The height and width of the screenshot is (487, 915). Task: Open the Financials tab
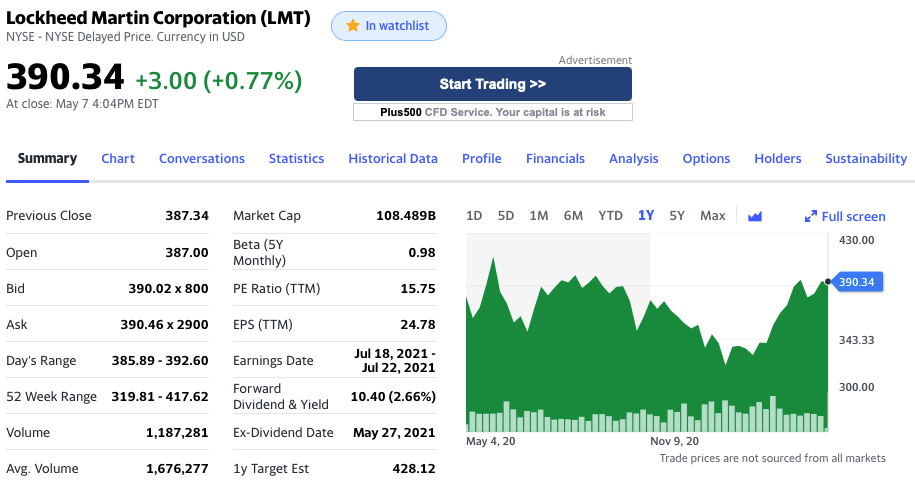tap(555, 159)
